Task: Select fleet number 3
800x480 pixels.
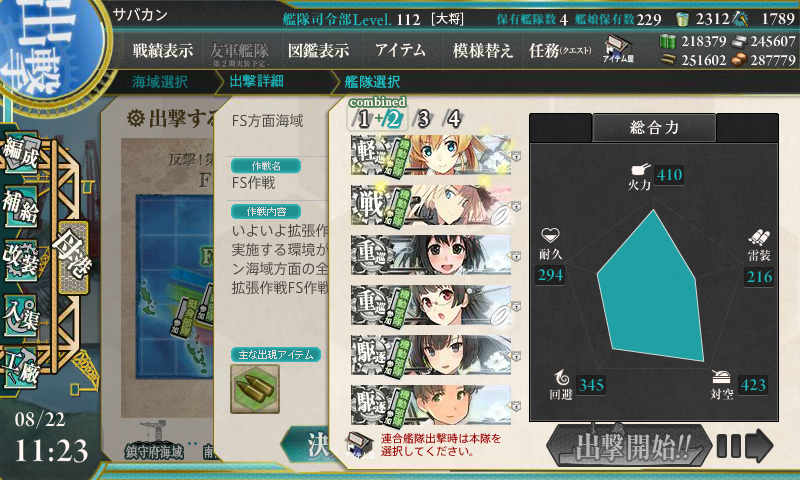Action: point(423,119)
